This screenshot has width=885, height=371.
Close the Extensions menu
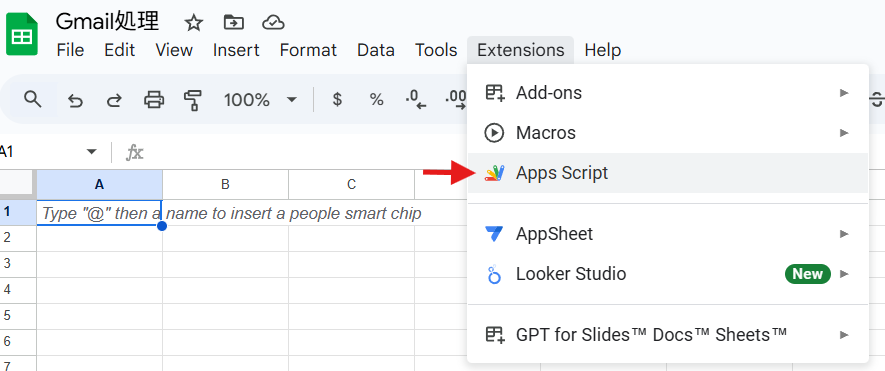click(520, 50)
